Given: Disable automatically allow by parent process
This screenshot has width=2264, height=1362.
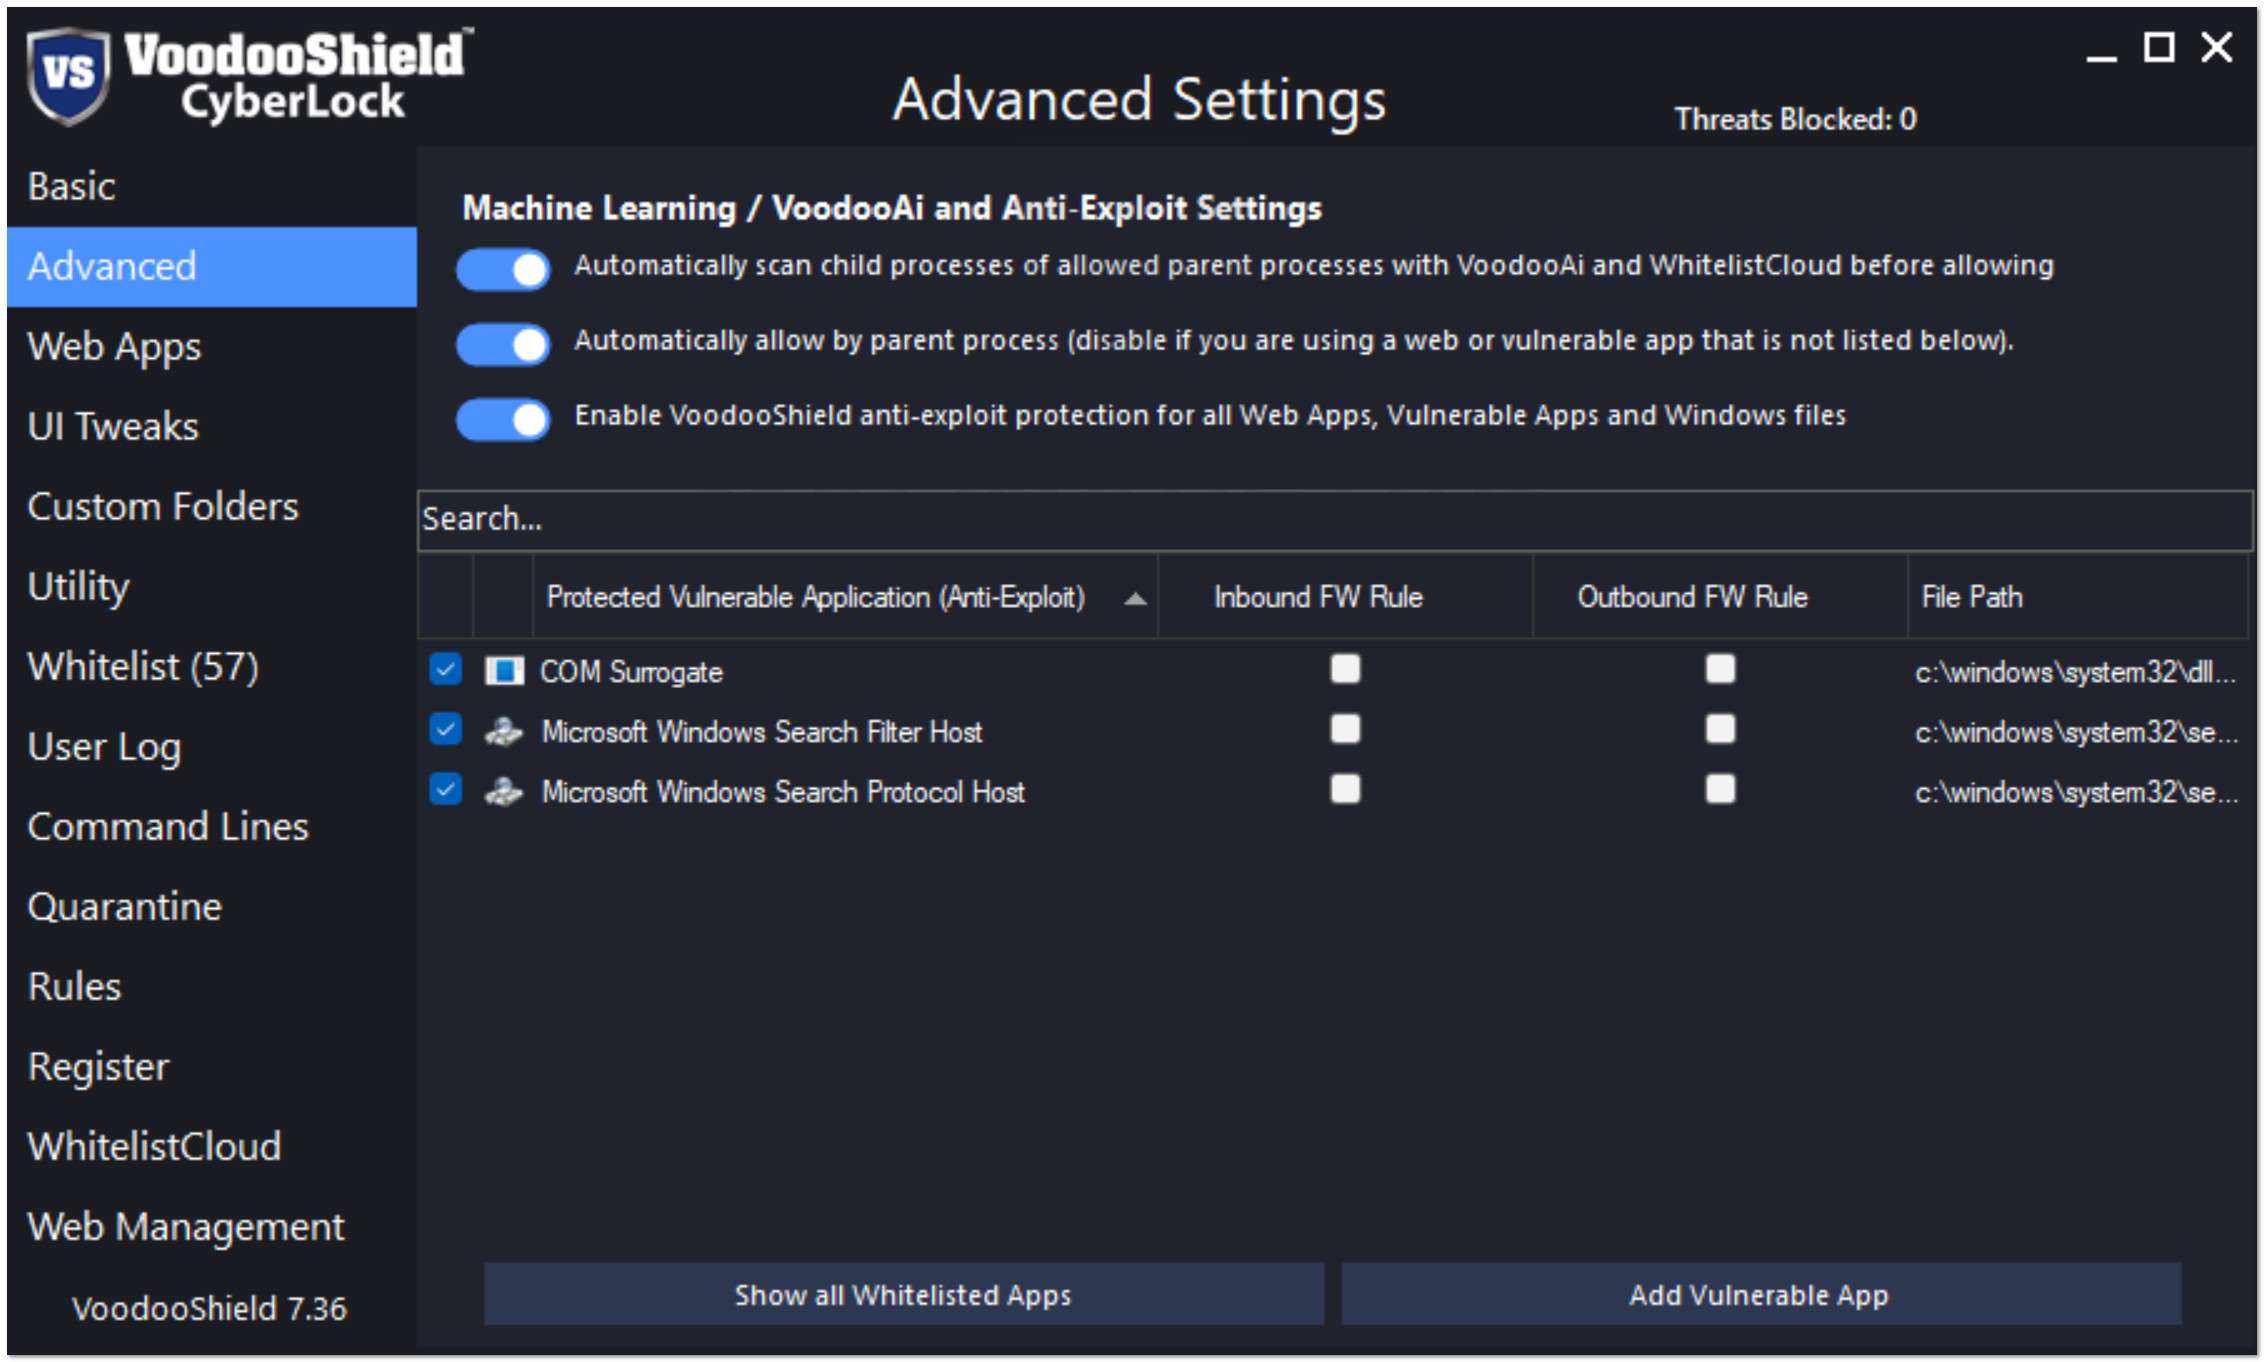Looking at the screenshot, I should tap(503, 343).
